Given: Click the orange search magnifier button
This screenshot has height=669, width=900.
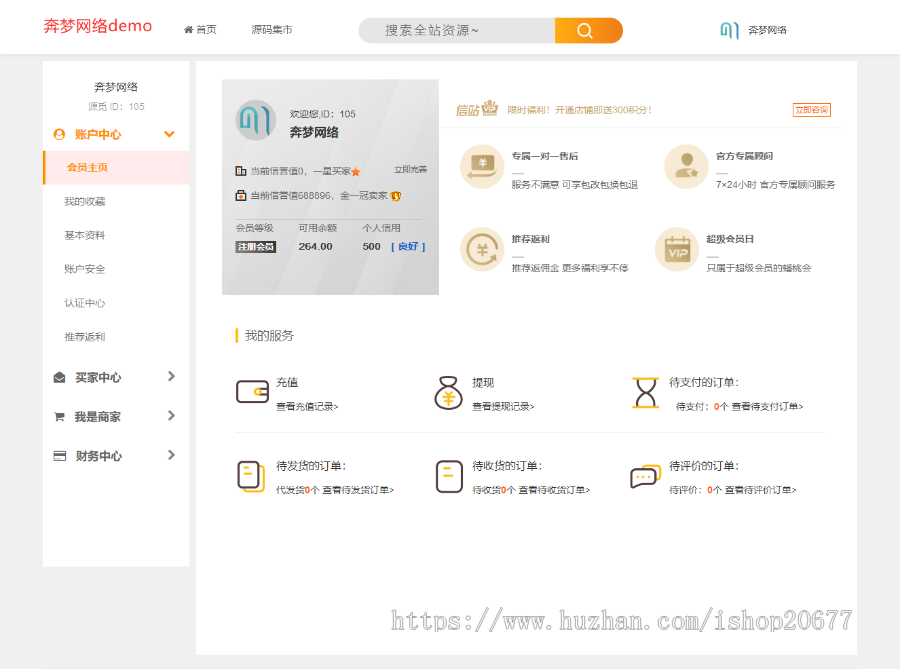Looking at the screenshot, I should click(588, 30).
